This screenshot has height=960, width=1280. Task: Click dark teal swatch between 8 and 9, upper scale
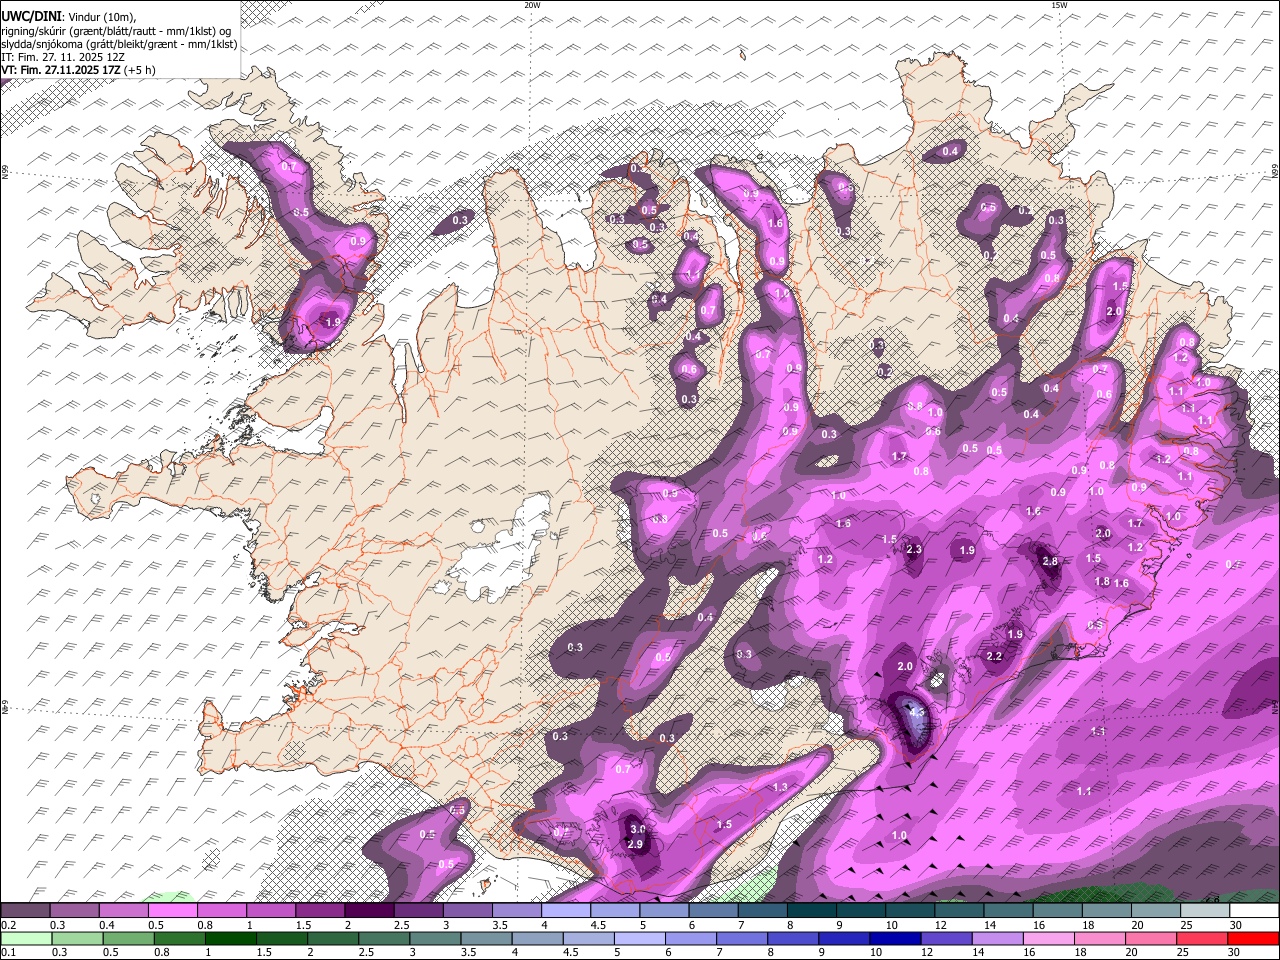(812, 911)
